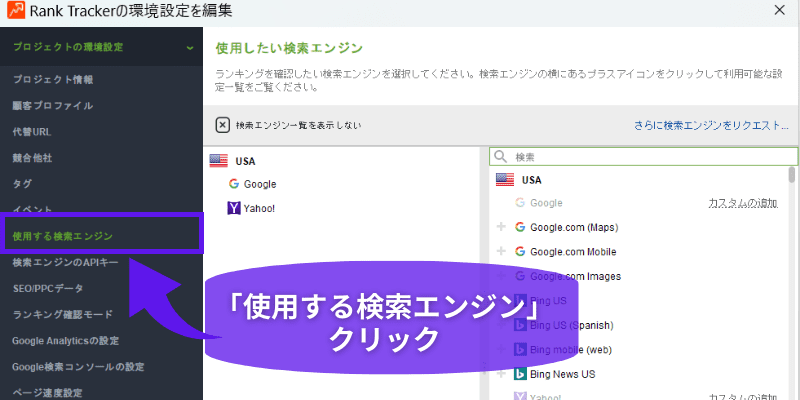
Task: Click the 検索 search engine input field
Action: (x=643, y=157)
